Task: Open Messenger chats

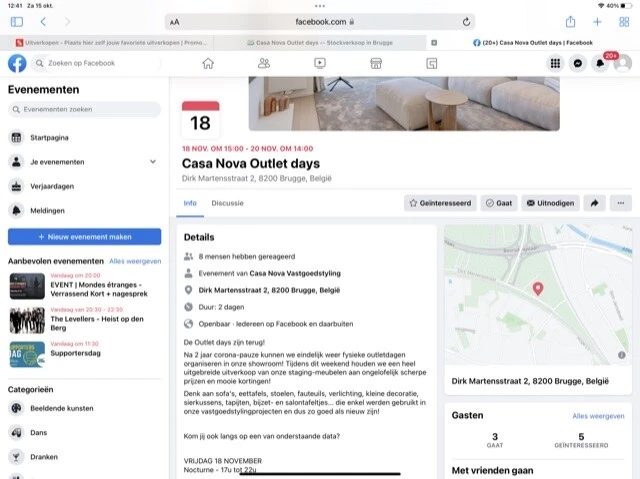Action: coord(578,63)
